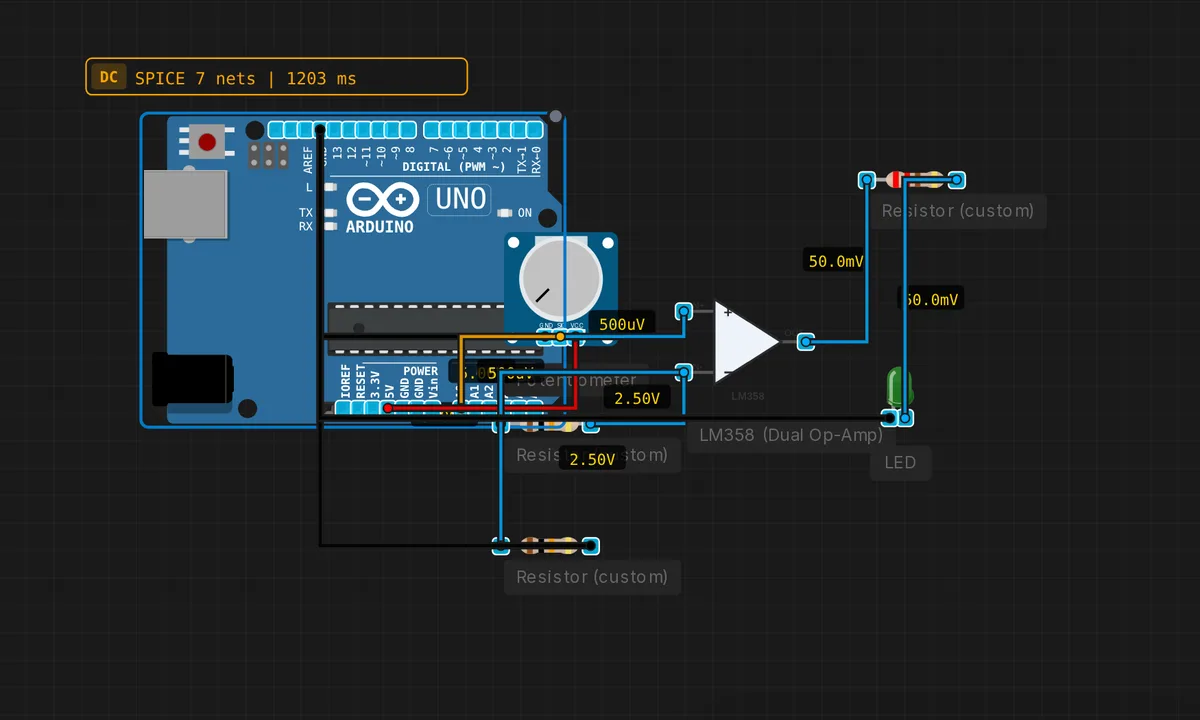The height and width of the screenshot is (720, 1200).
Task: Click the potentiometer VCC pin
Action: [576, 337]
